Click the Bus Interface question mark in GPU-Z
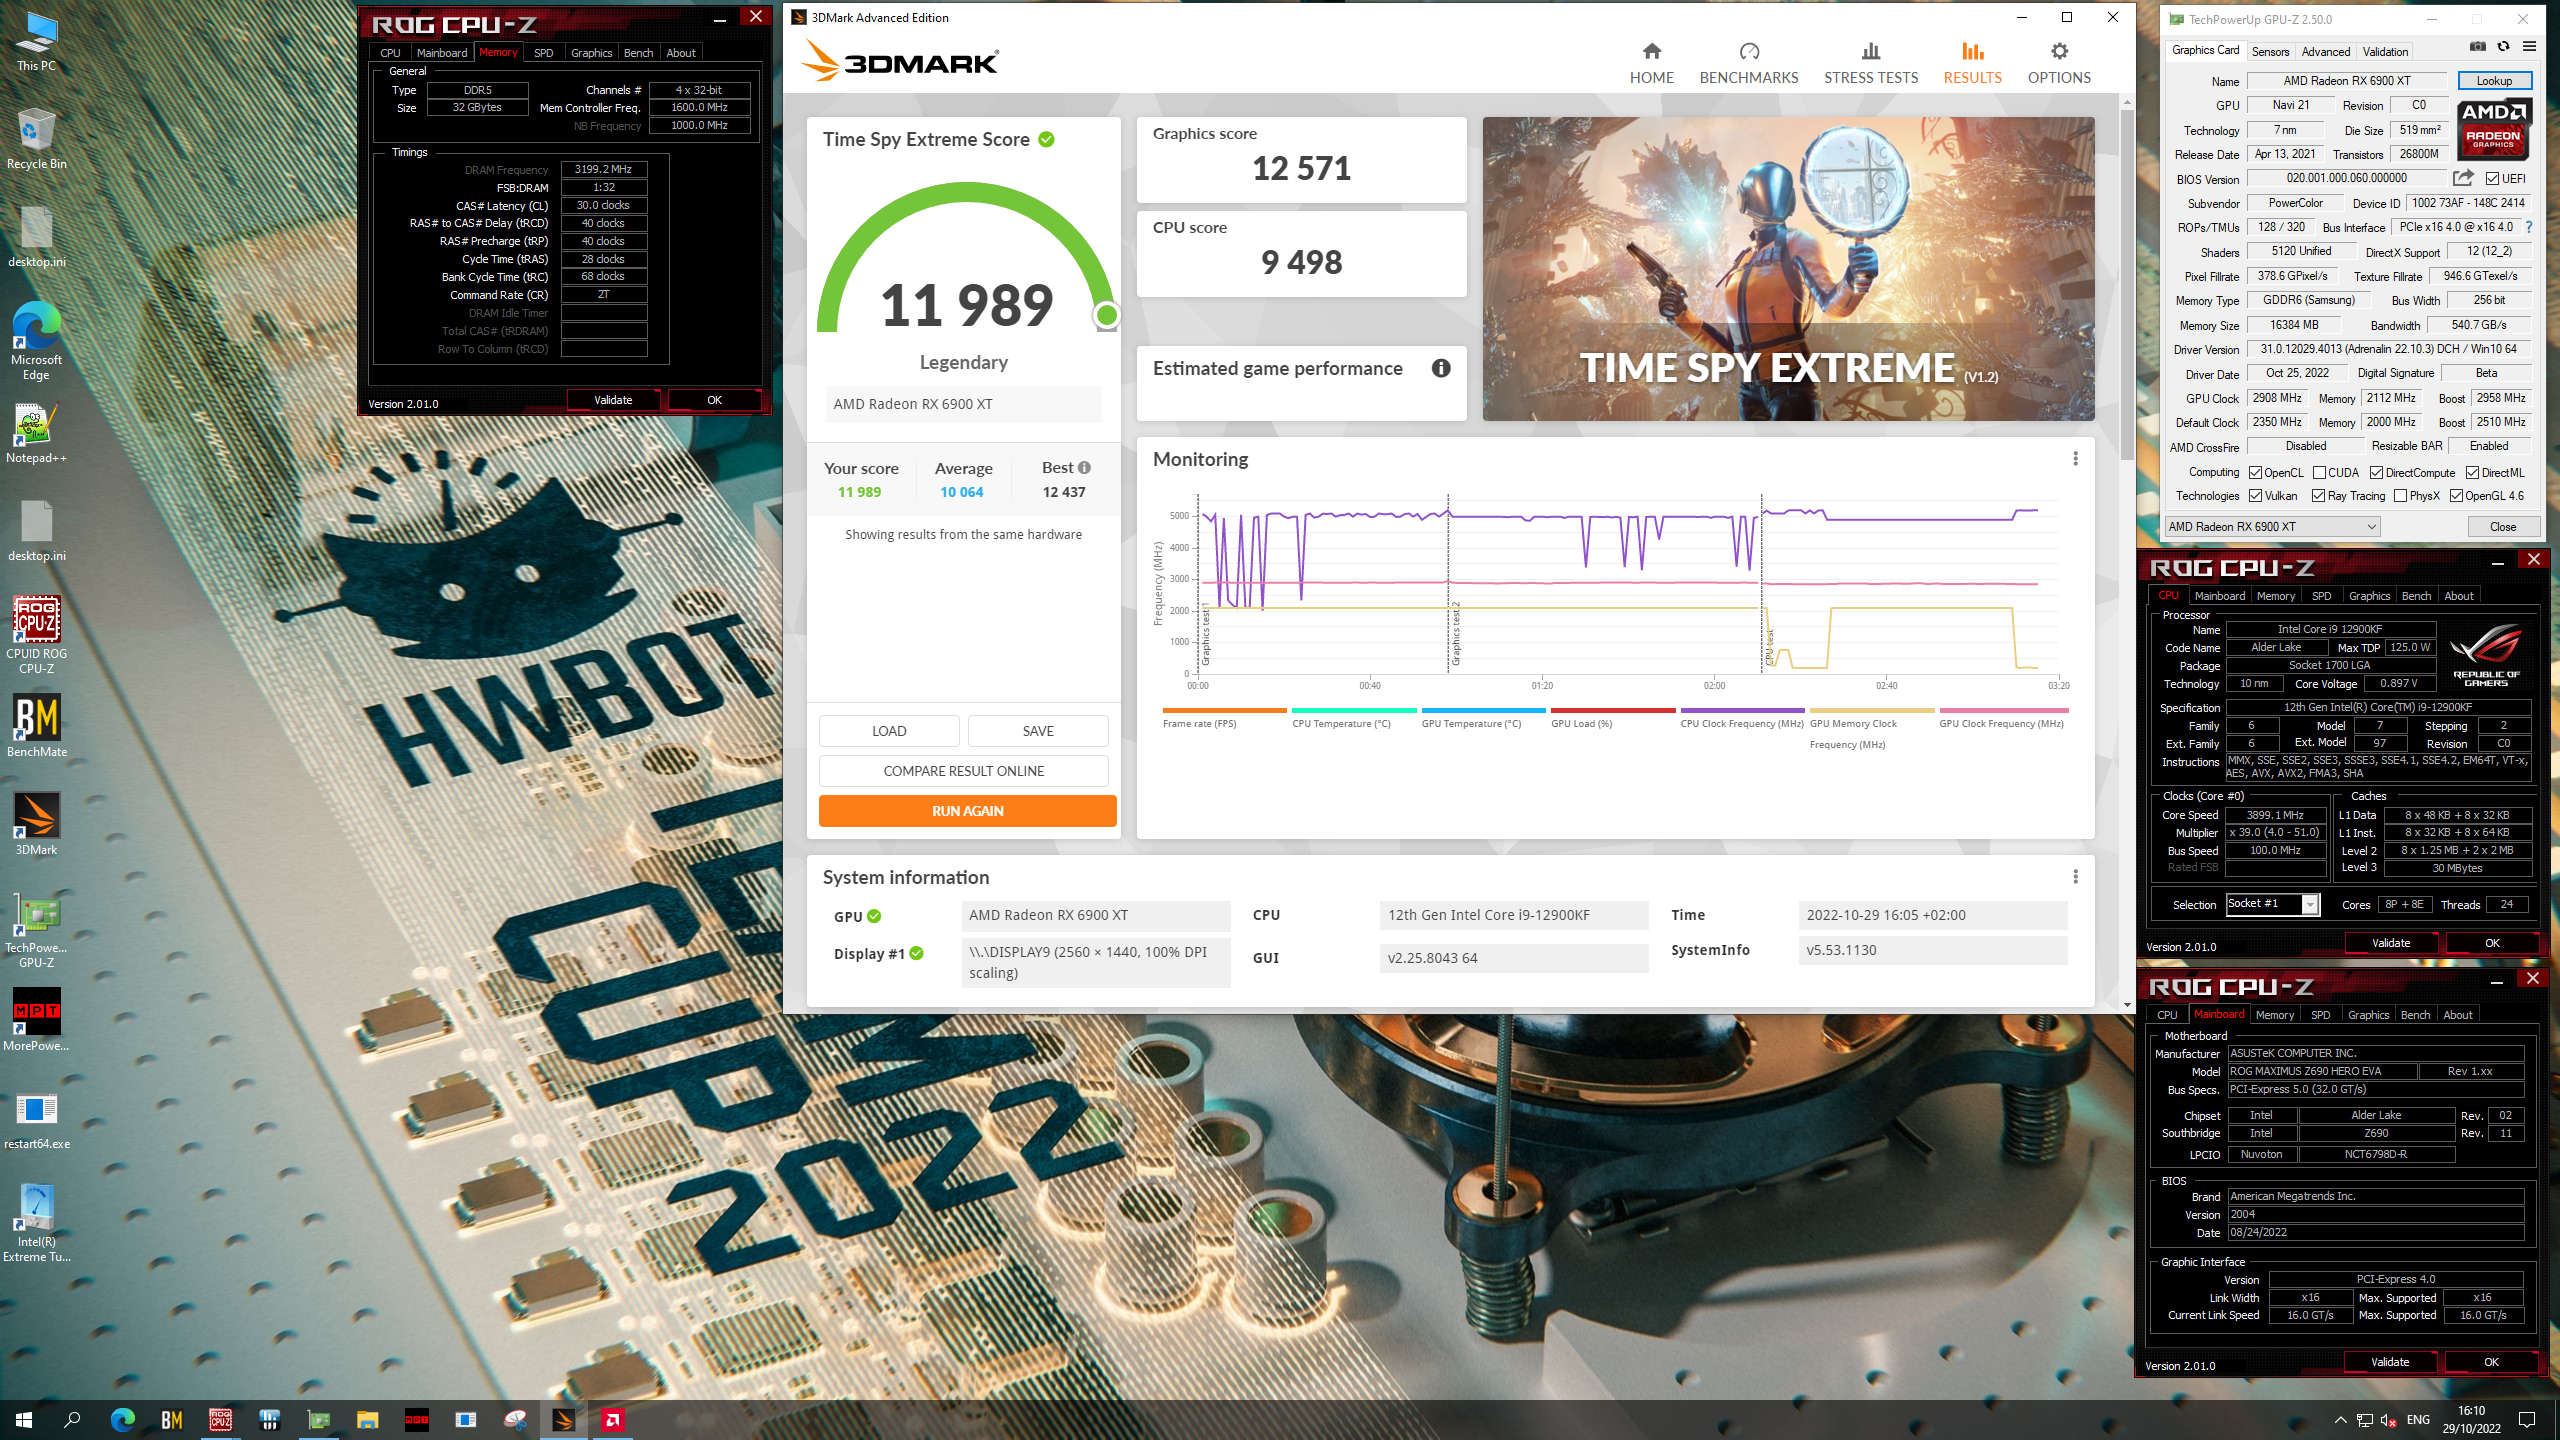 click(x=2529, y=227)
